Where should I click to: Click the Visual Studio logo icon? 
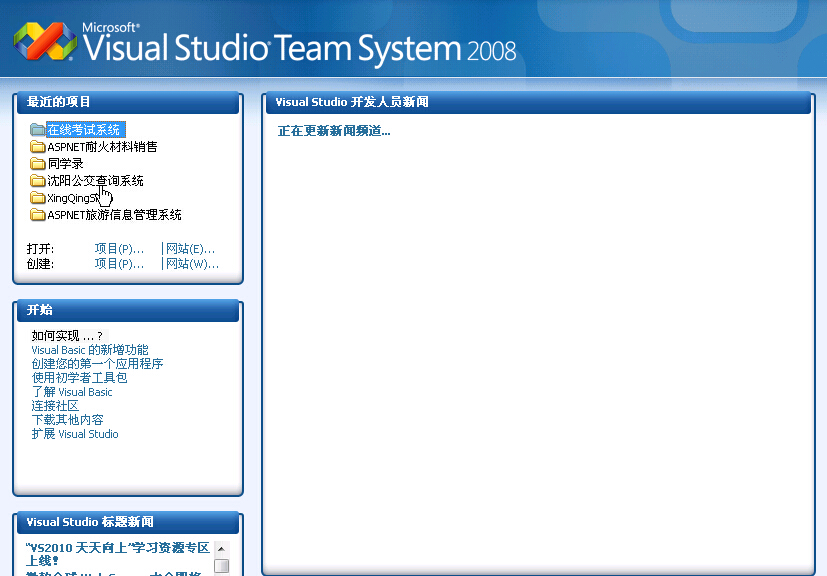click(x=45, y=41)
